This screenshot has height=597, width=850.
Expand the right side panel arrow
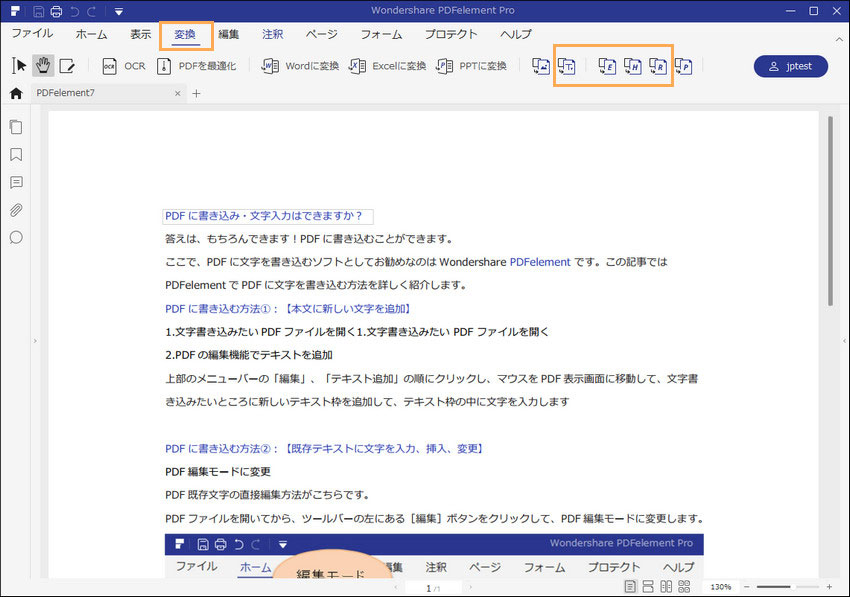[x=844, y=341]
